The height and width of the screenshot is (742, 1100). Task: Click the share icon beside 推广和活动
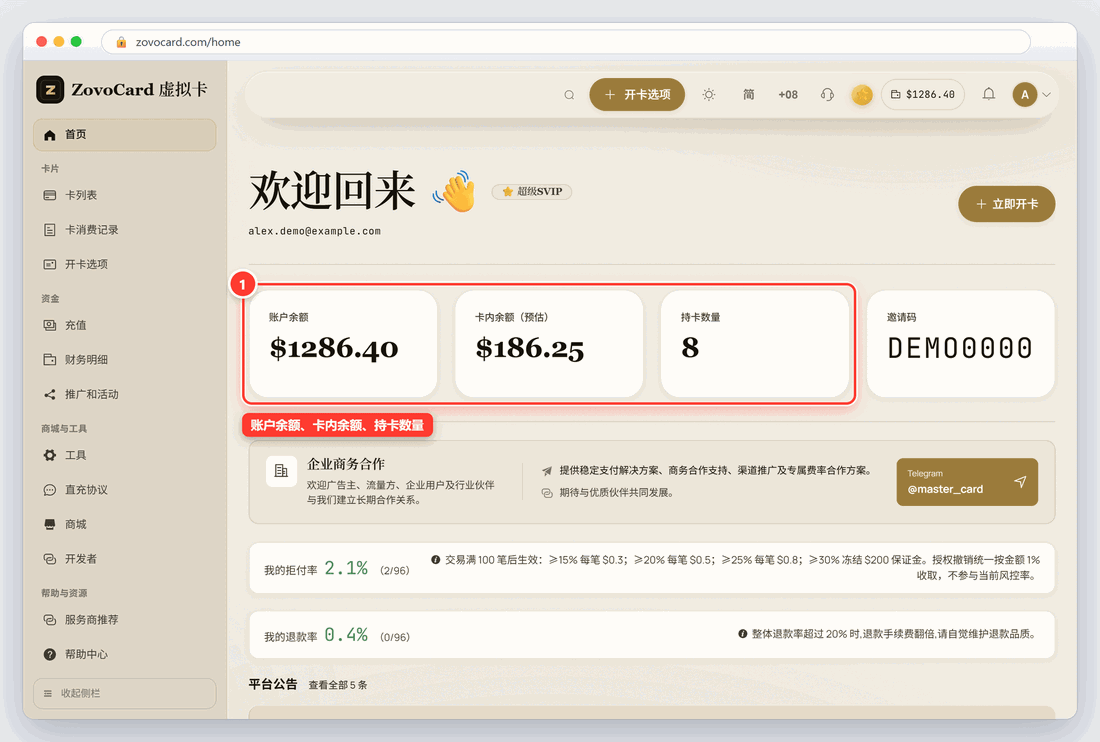[x=50, y=395]
